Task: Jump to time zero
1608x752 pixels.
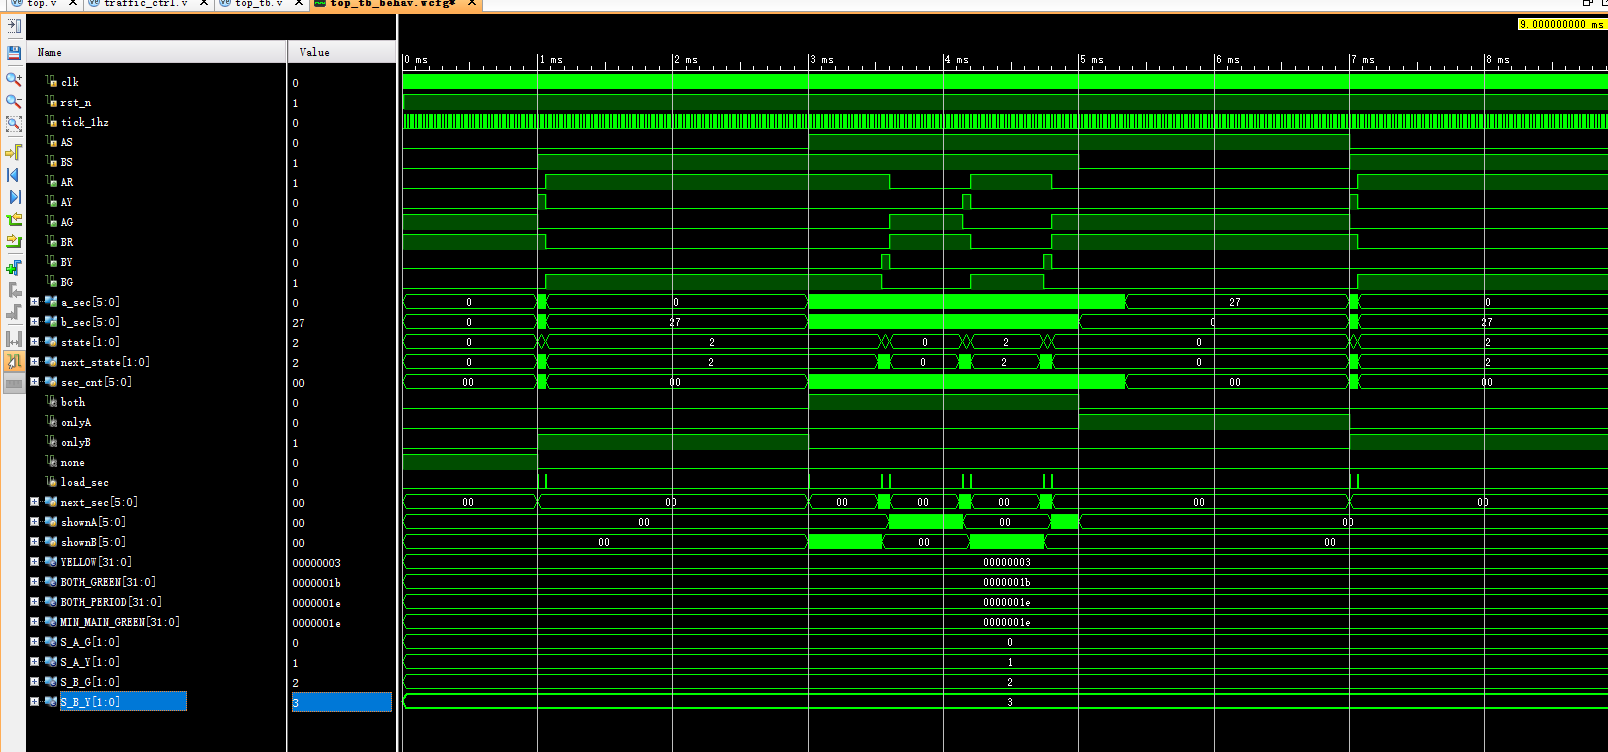Action: point(14,175)
